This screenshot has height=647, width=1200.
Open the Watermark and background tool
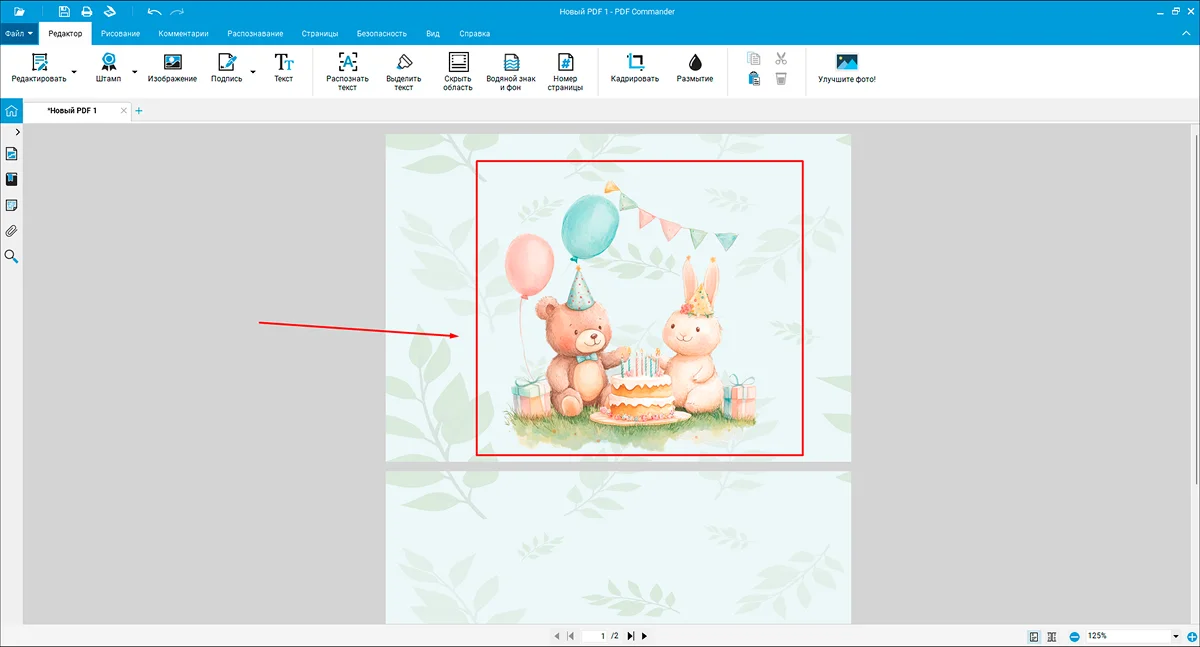511,70
